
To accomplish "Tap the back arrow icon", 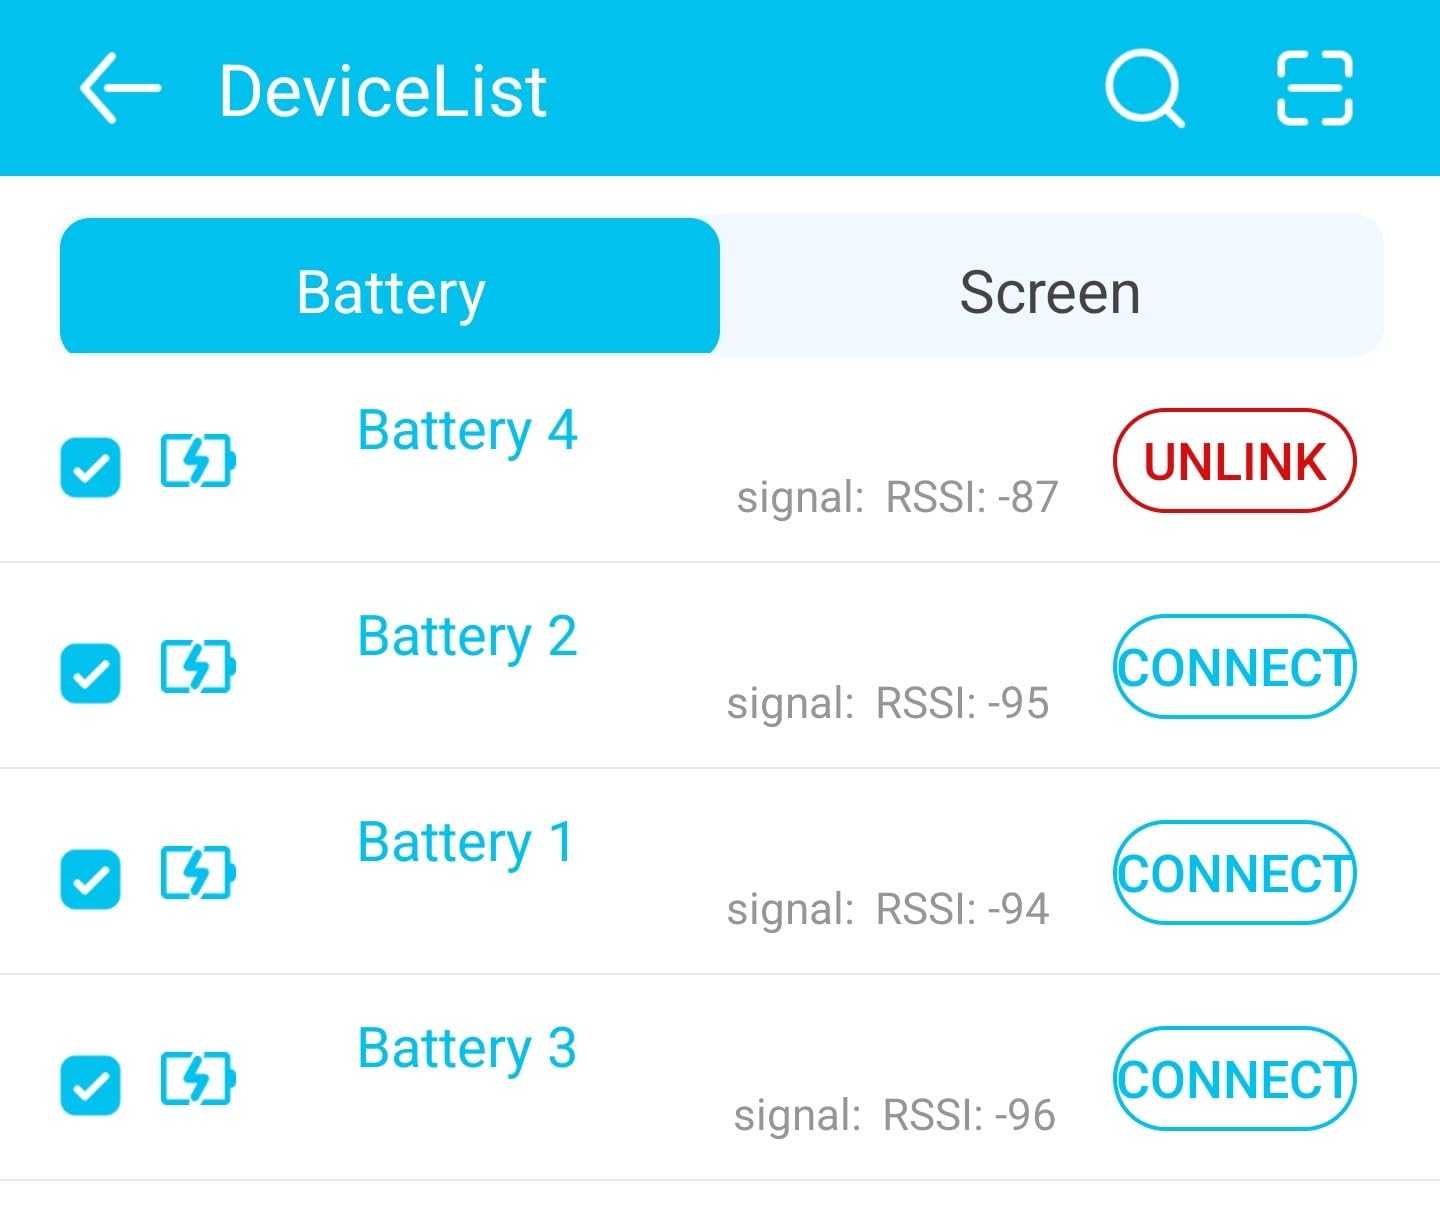I will point(120,89).
